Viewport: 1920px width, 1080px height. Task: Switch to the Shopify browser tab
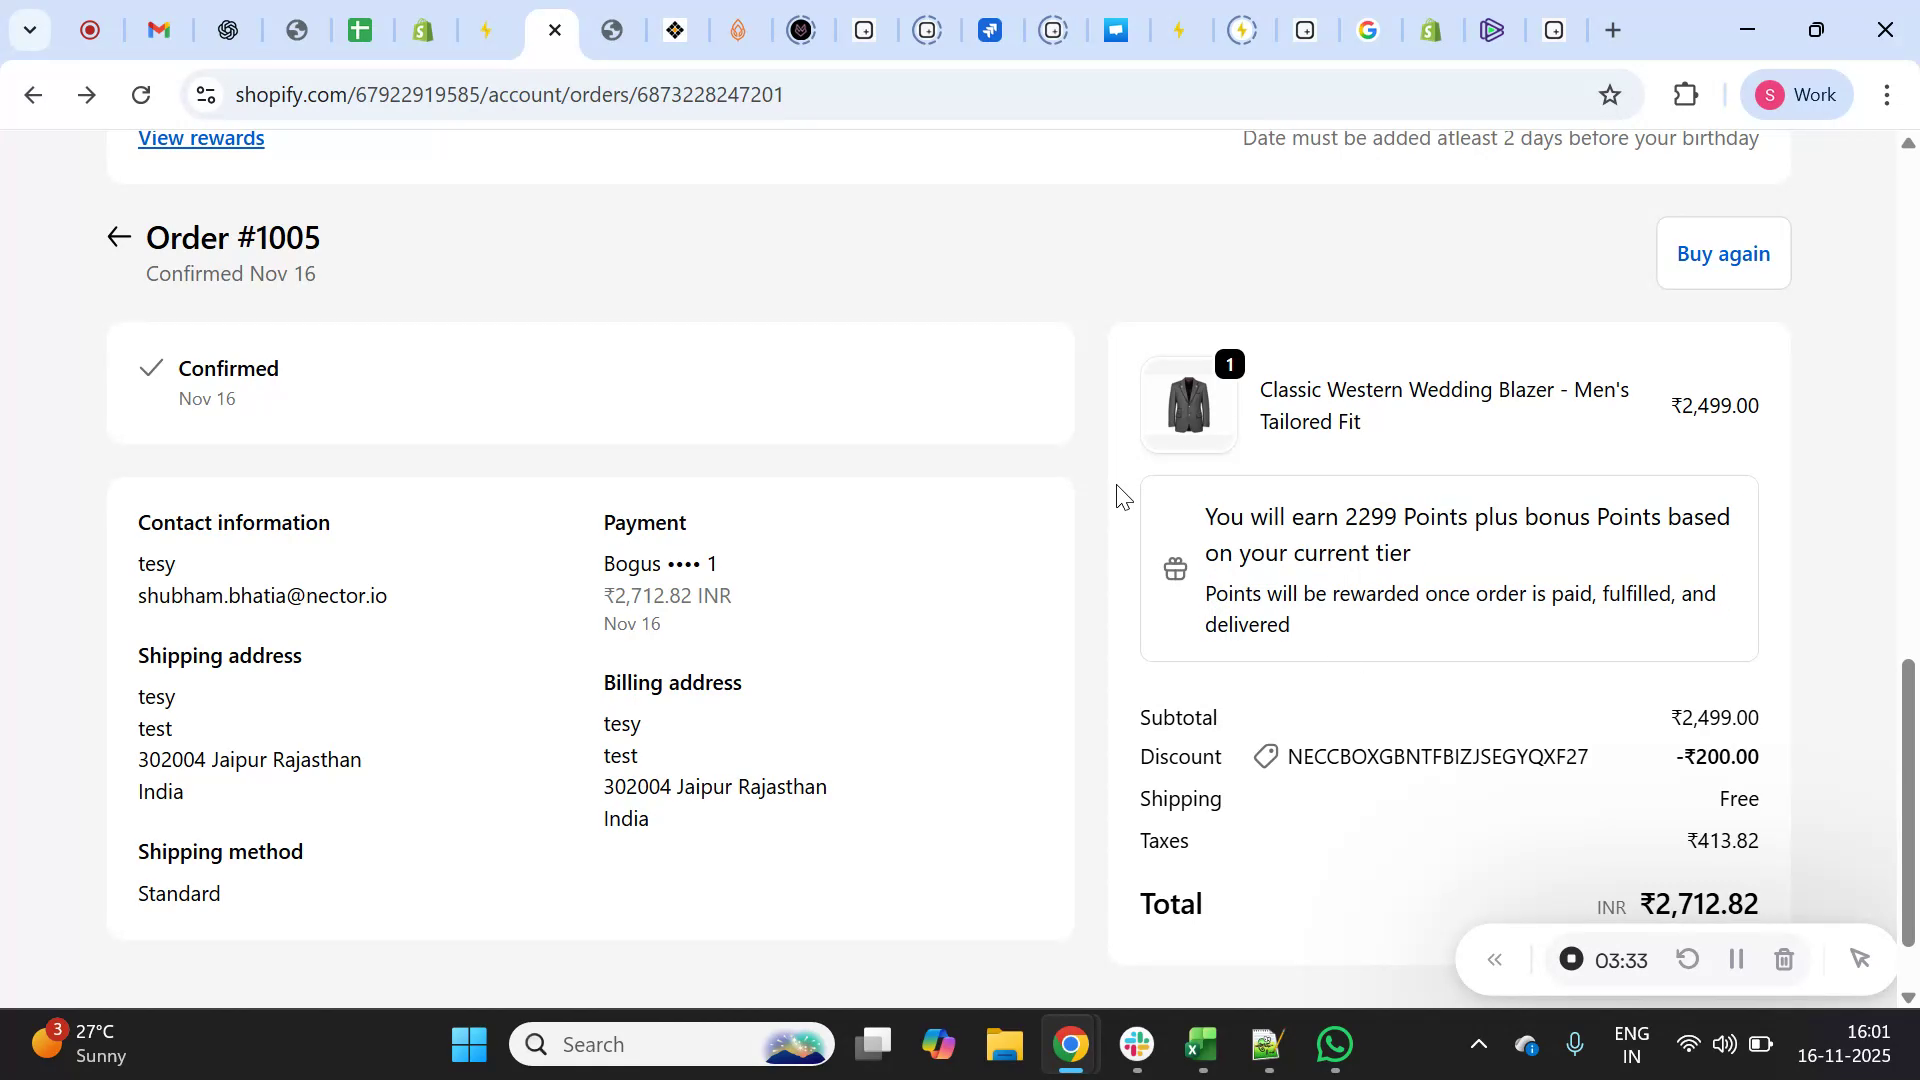tap(423, 30)
